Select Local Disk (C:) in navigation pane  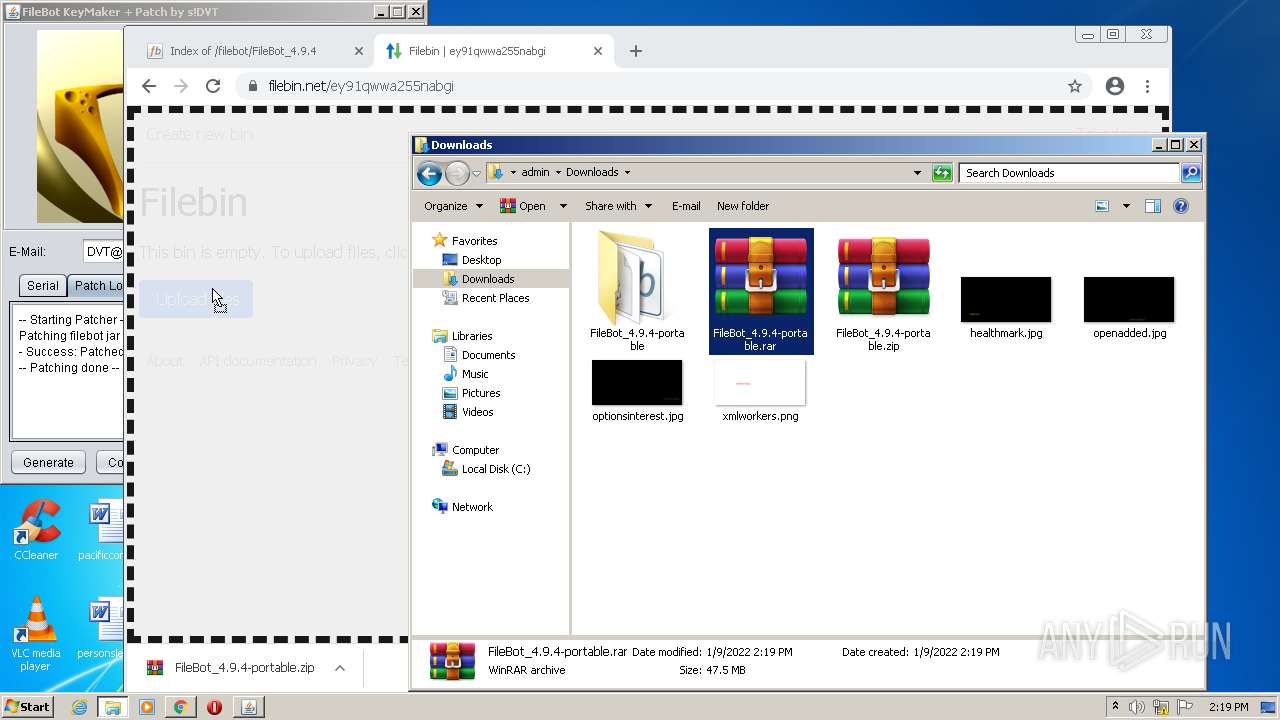(x=496, y=469)
